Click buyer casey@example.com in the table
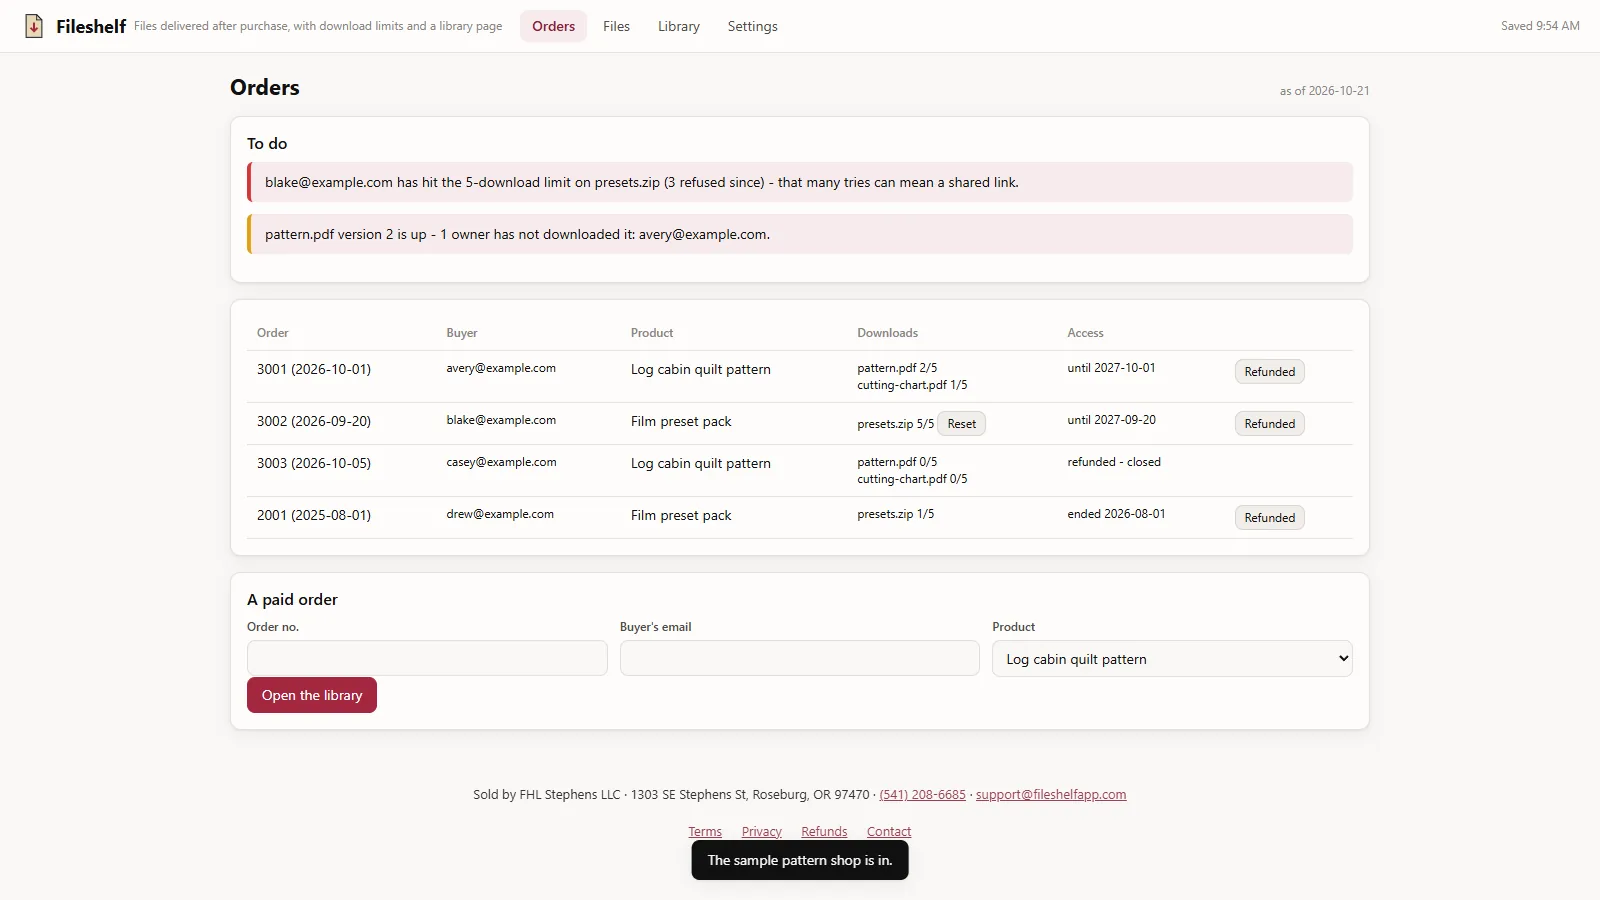Viewport: 1600px width, 900px height. tap(501, 462)
